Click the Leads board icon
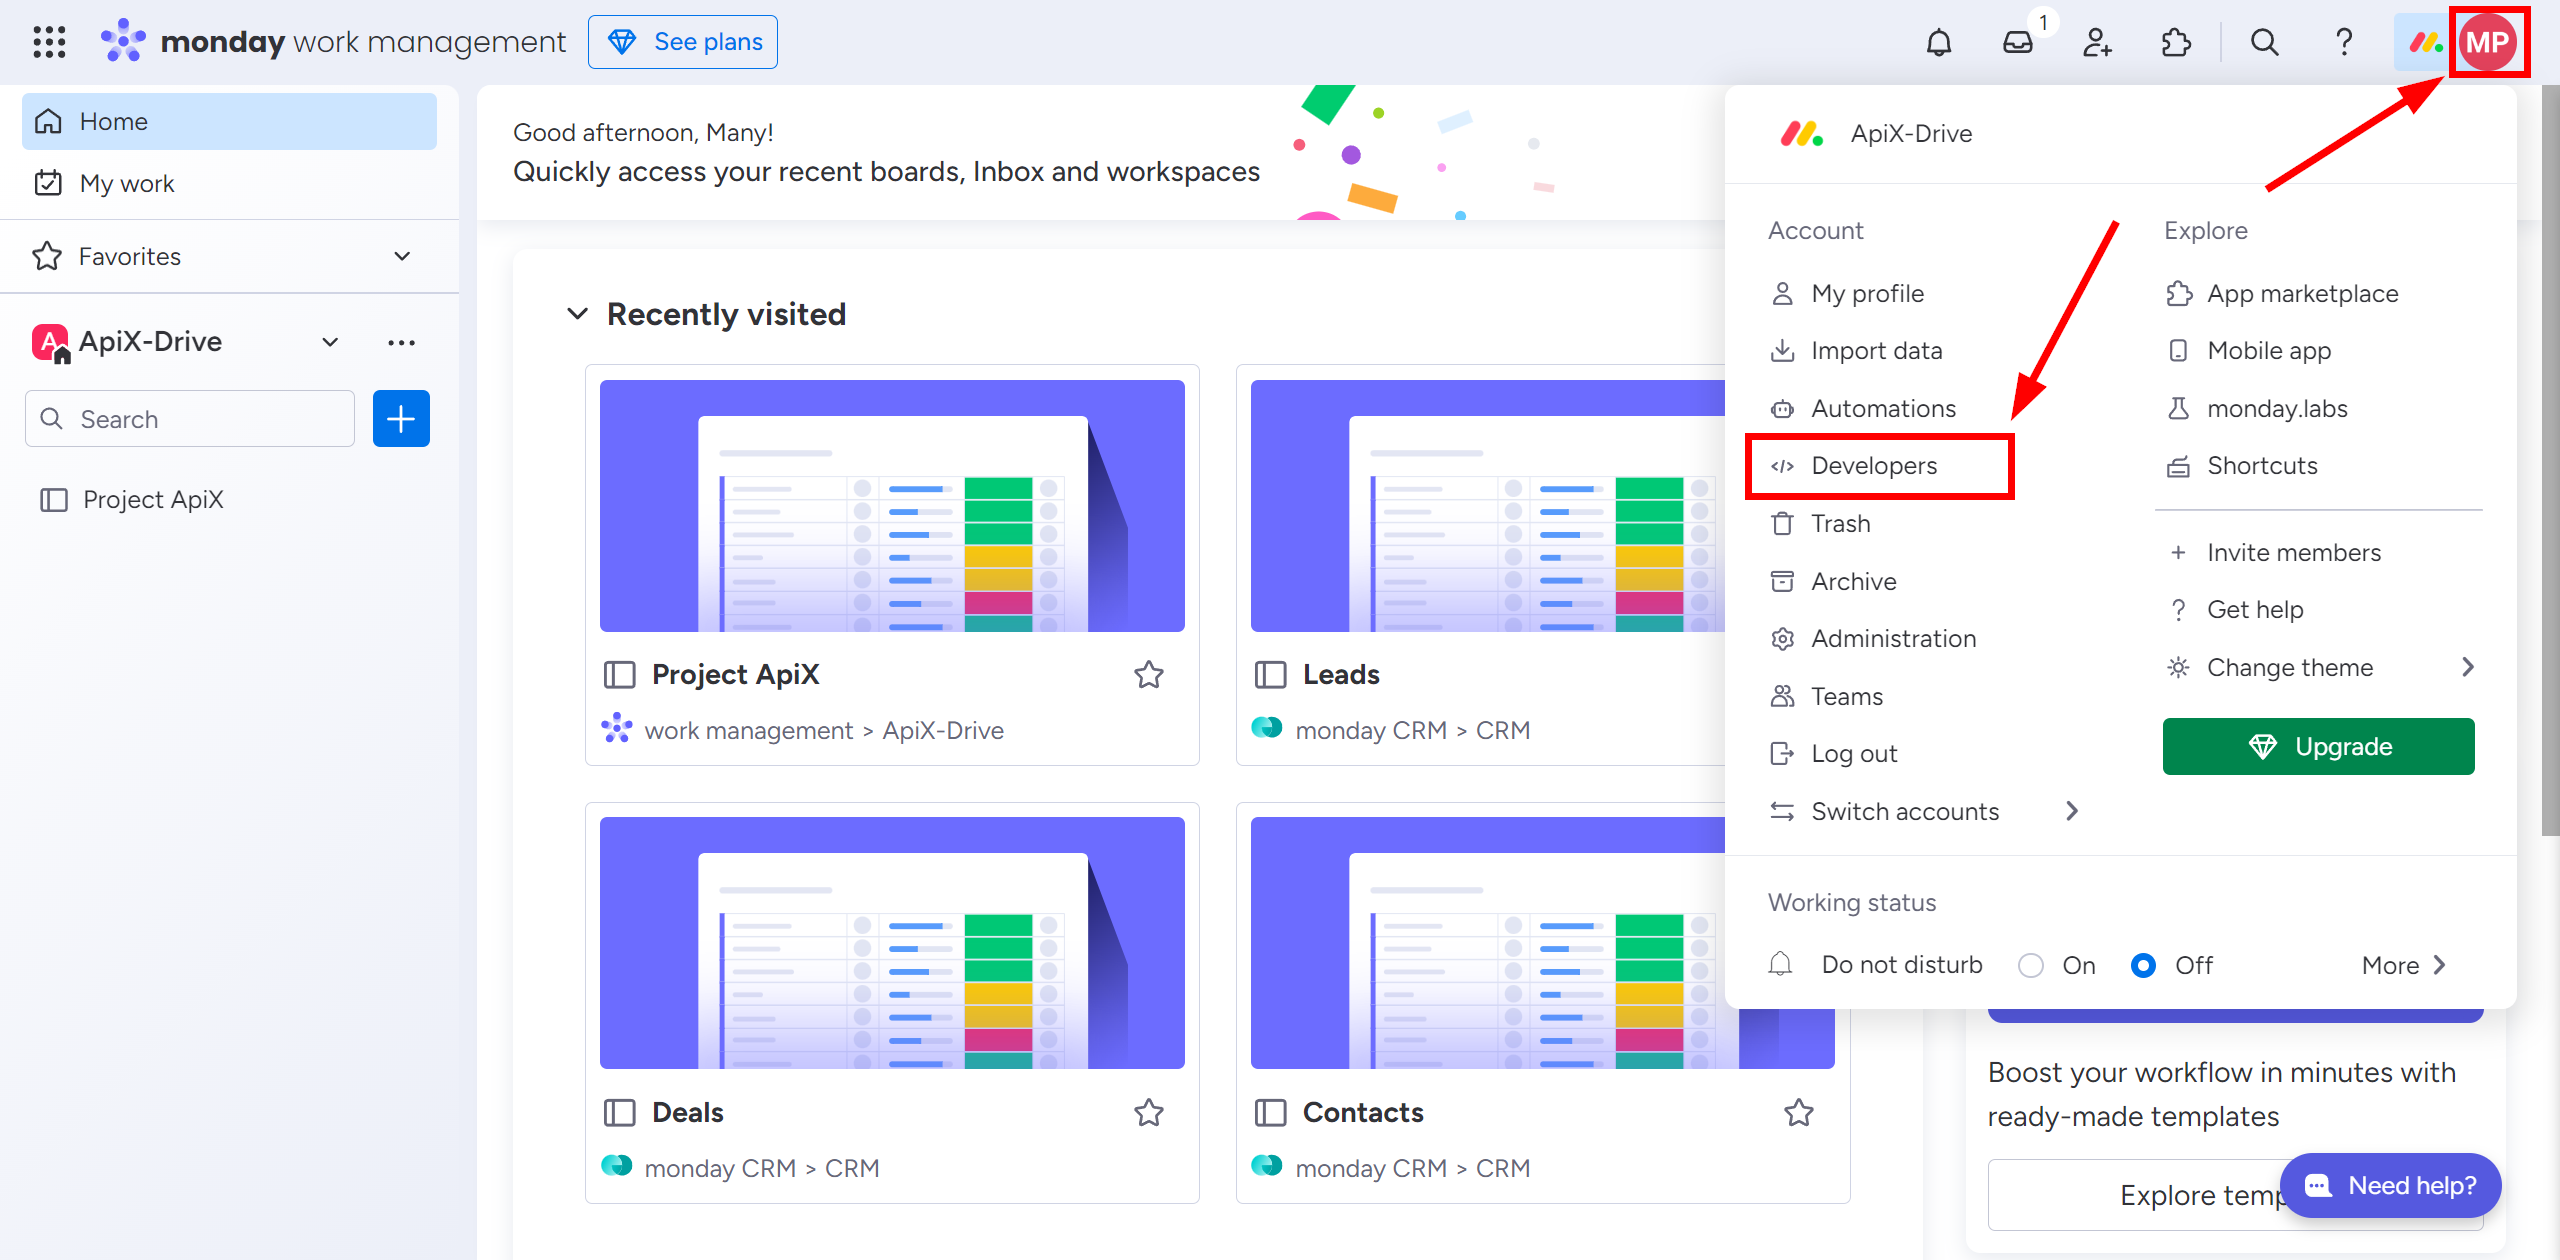The width and height of the screenshot is (2560, 1260). coord(1270,675)
